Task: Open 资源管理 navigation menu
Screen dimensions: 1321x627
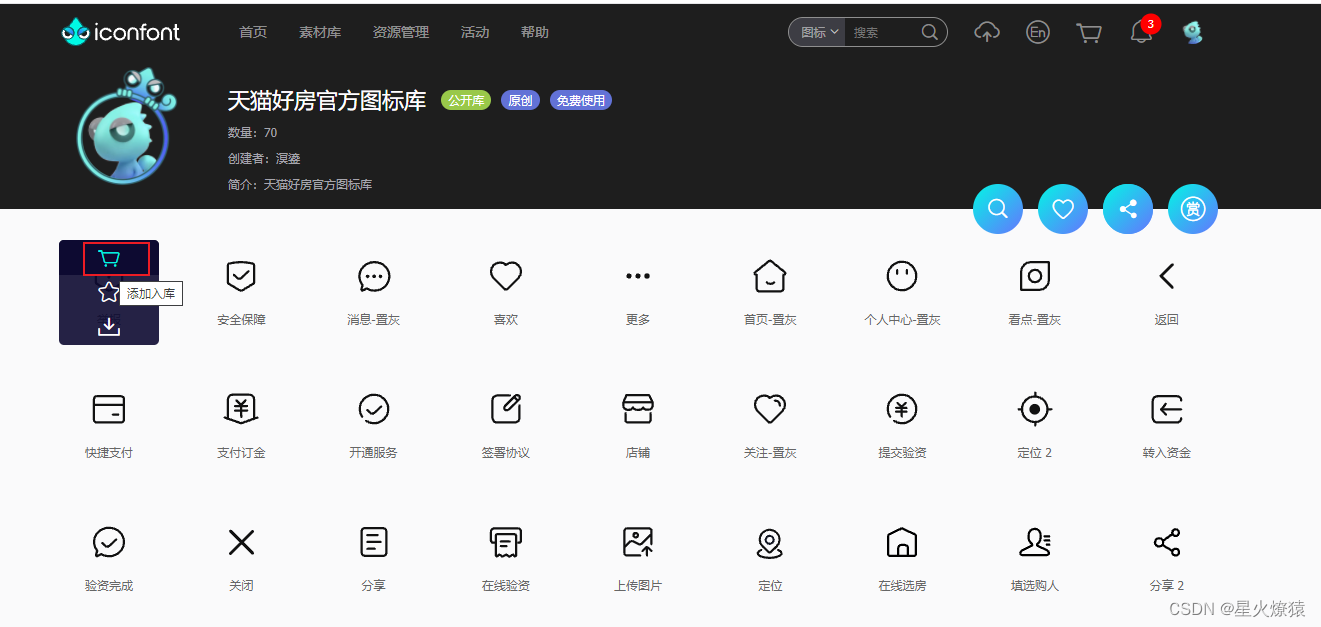Action: [401, 32]
